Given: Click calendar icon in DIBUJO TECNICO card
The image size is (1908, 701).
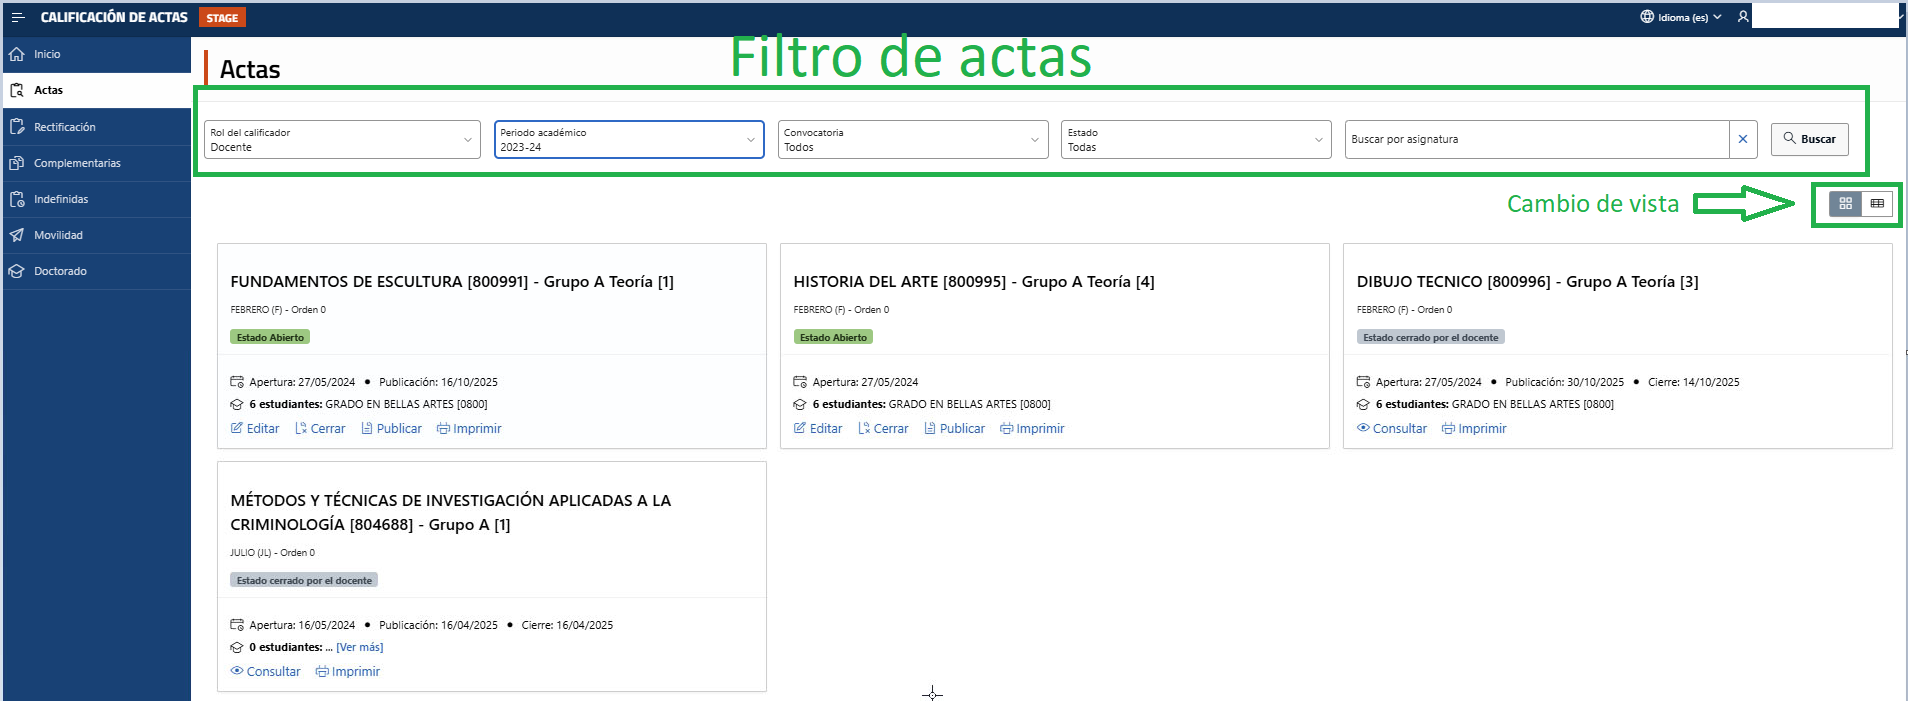Looking at the screenshot, I should (1363, 382).
